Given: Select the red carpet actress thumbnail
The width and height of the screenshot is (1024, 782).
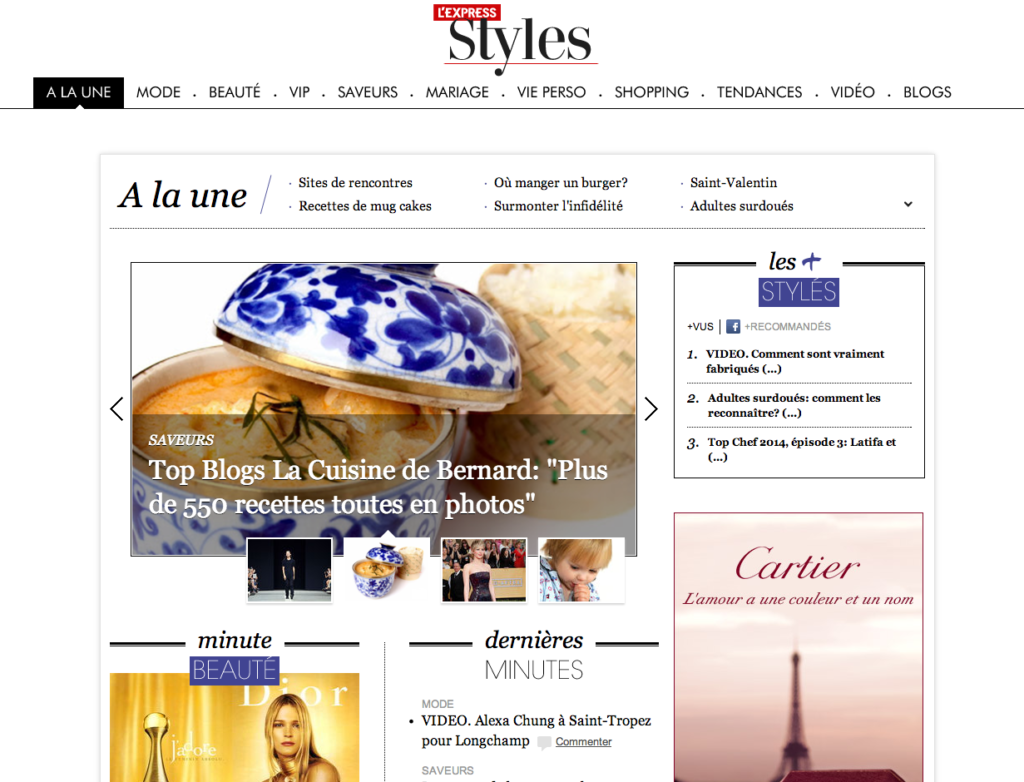Looking at the screenshot, I should click(x=484, y=570).
